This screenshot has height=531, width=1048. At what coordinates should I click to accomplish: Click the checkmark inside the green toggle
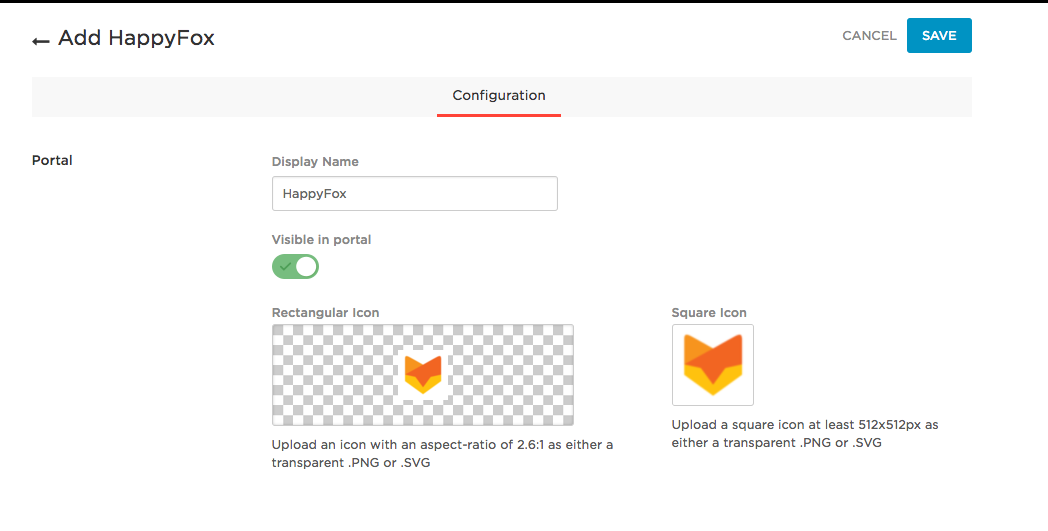286,267
